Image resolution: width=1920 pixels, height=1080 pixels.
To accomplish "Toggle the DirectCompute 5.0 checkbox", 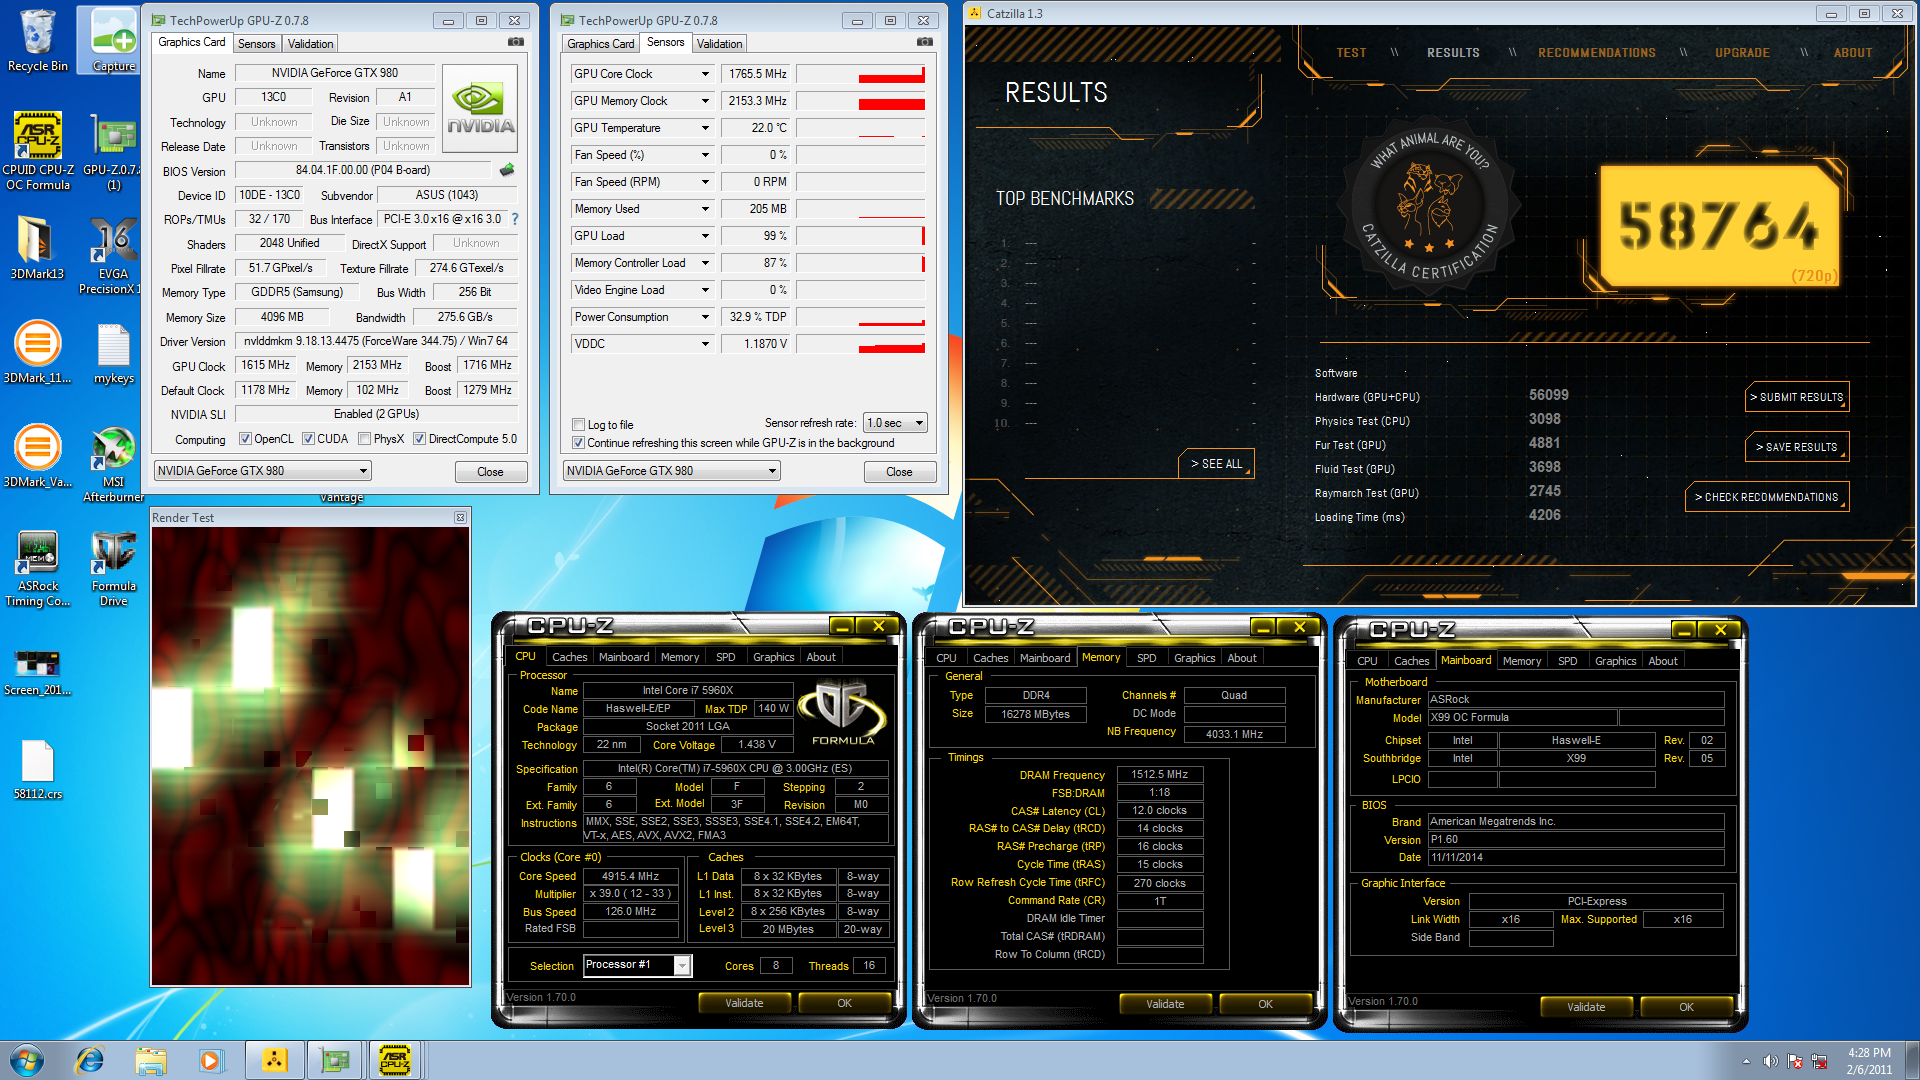I will pyautogui.click(x=420, y=439).
